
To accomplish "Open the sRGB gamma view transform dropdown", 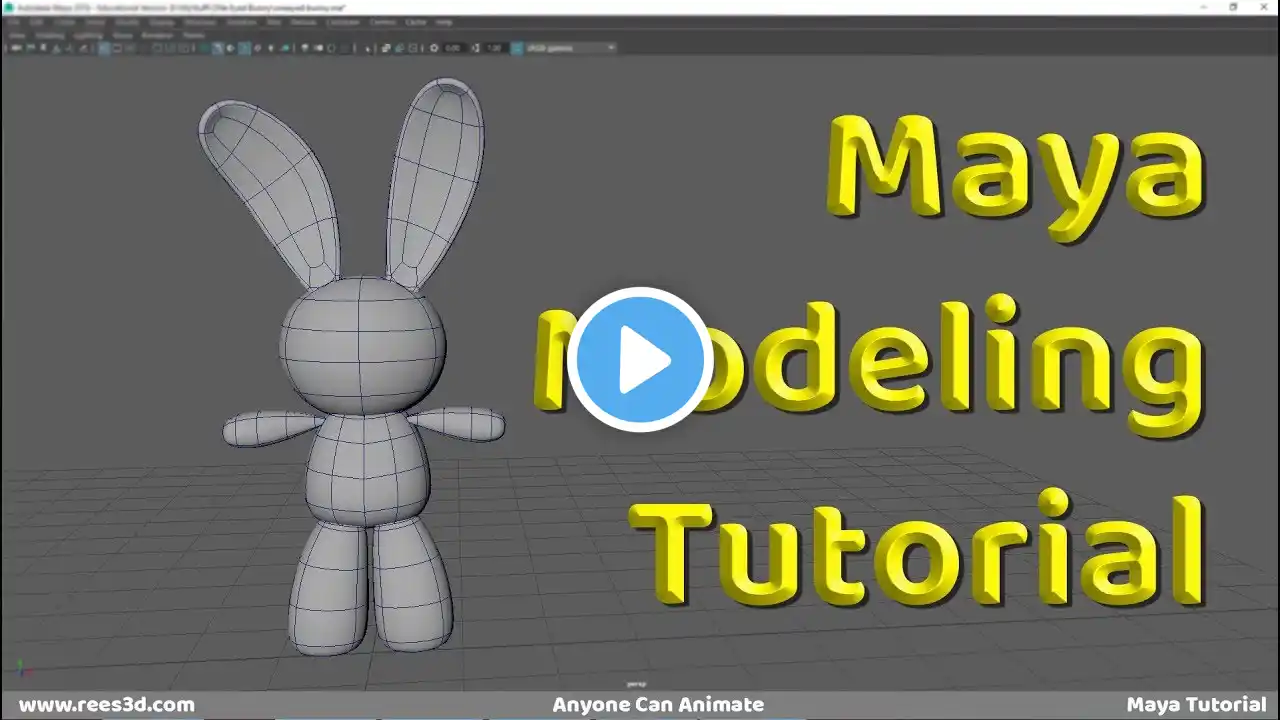I will coord(570,47).
